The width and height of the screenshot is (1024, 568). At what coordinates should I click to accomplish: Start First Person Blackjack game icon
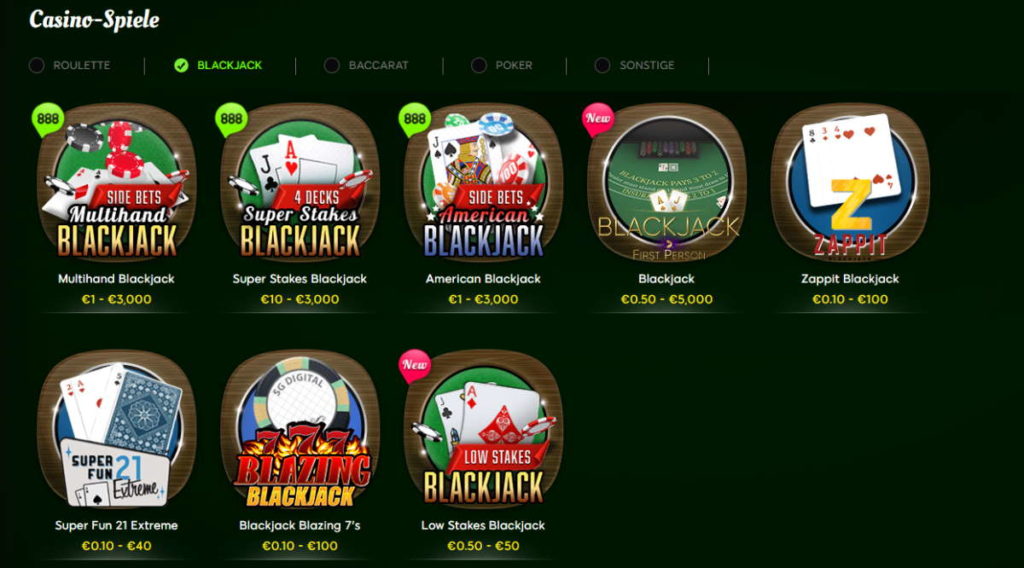click(x=667, y=183)
